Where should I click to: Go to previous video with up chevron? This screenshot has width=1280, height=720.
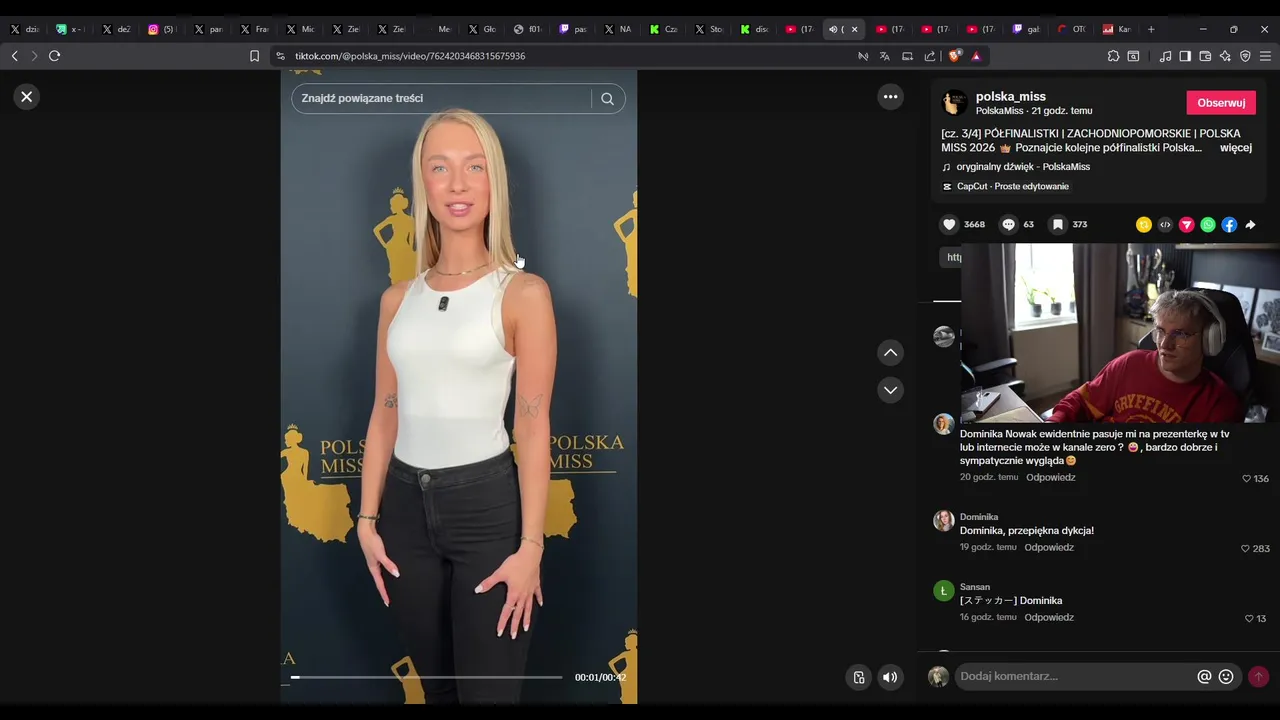(890, 353)
